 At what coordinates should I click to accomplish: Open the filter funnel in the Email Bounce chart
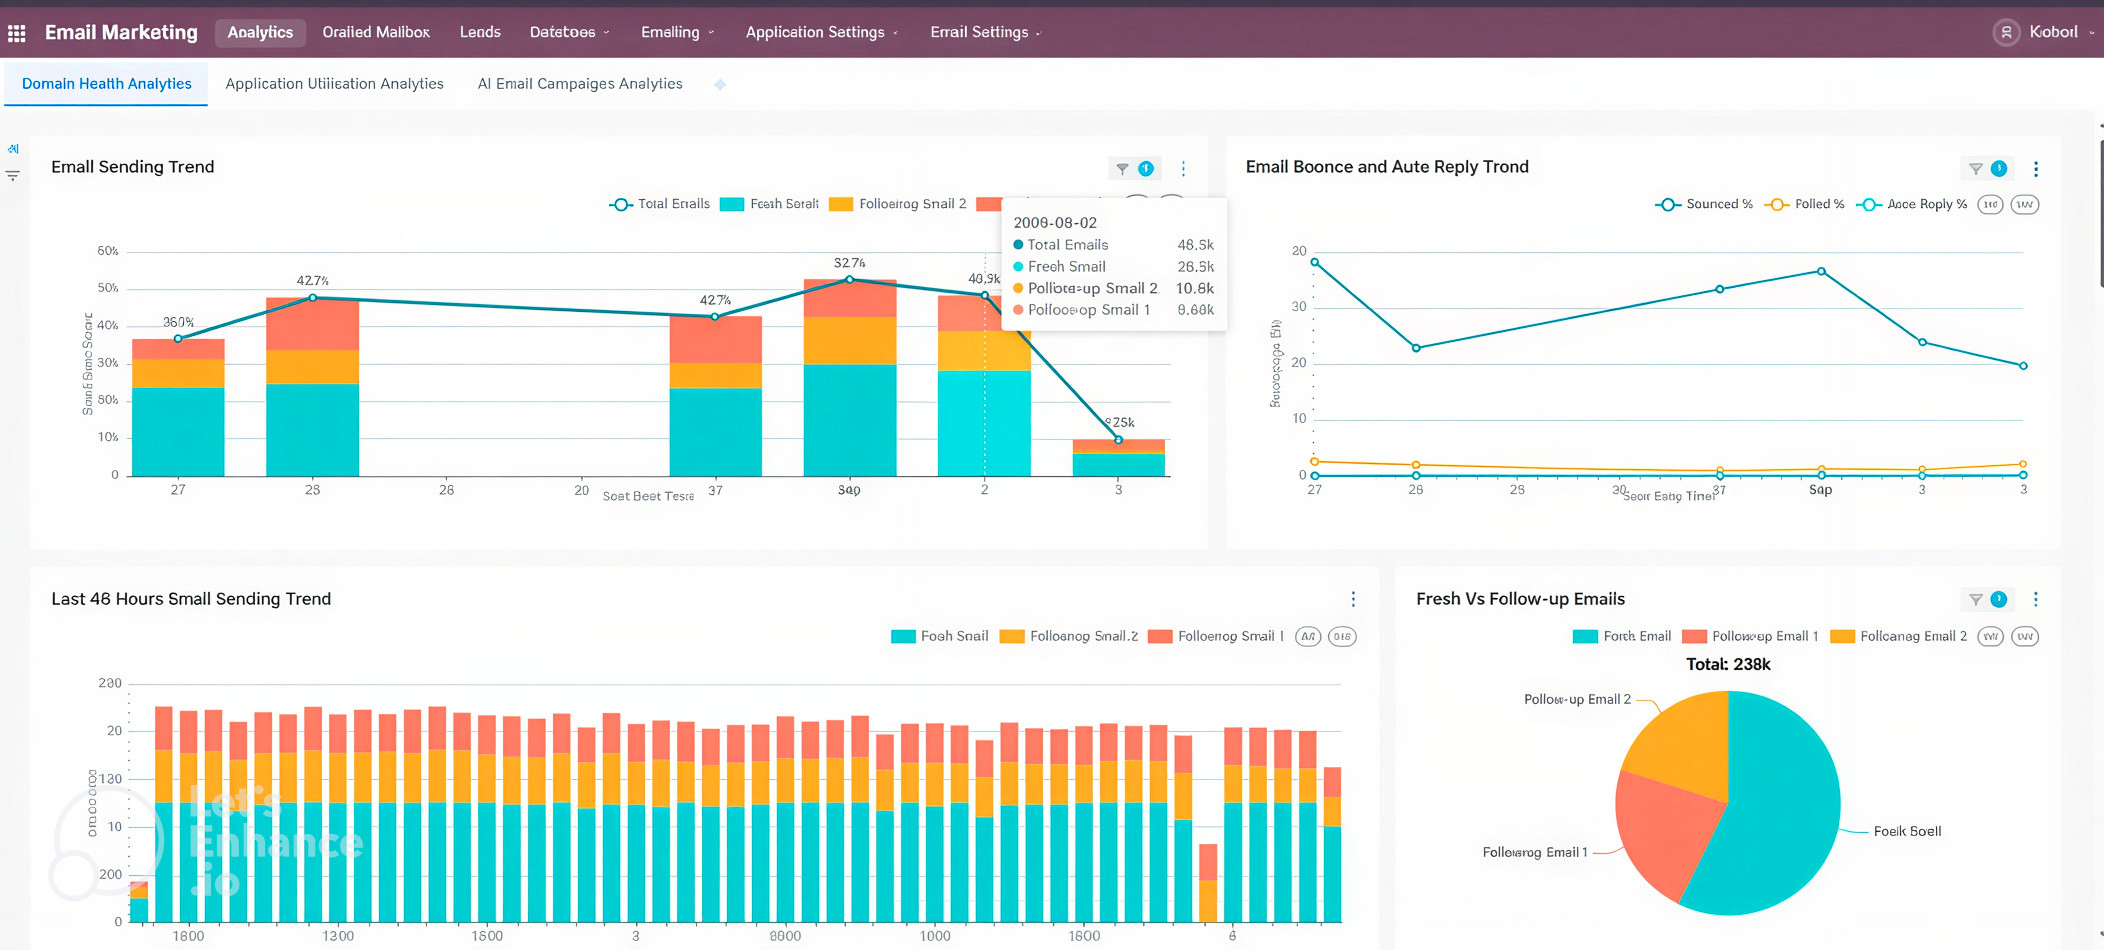(1975, 169)
